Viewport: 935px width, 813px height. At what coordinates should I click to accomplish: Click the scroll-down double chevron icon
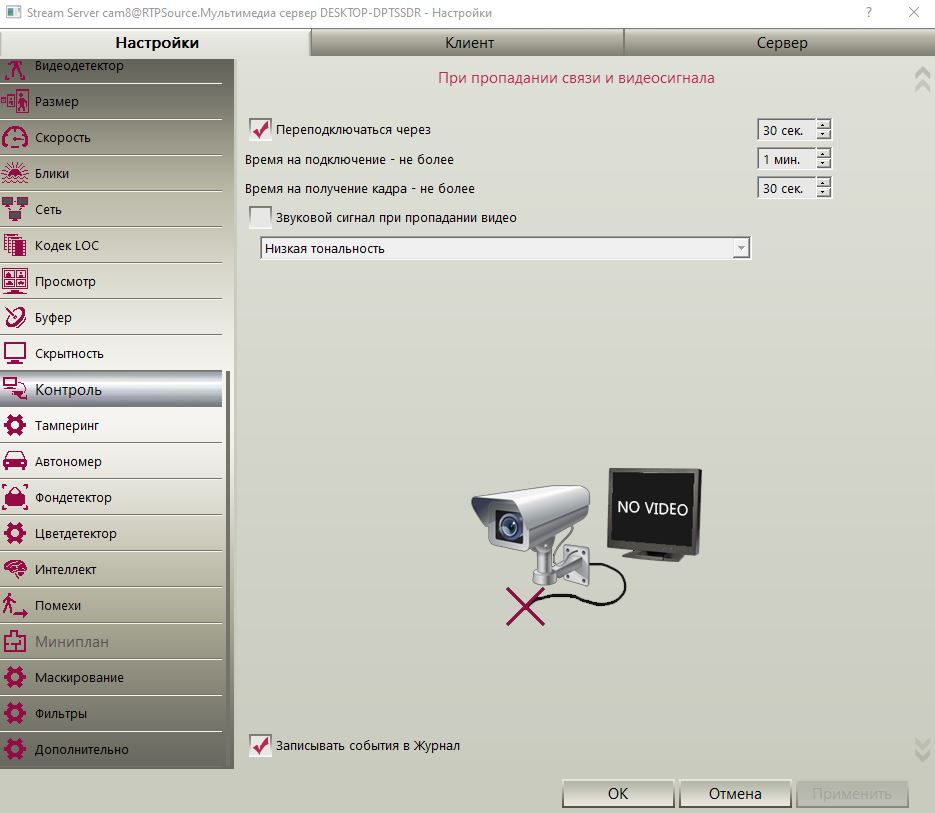[x=922, y=749]
